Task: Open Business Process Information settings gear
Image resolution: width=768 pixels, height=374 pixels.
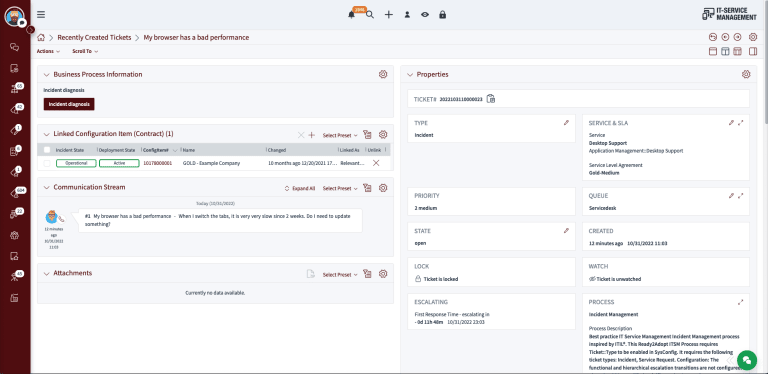Action: pyautogui.click(x=383, y=74)
